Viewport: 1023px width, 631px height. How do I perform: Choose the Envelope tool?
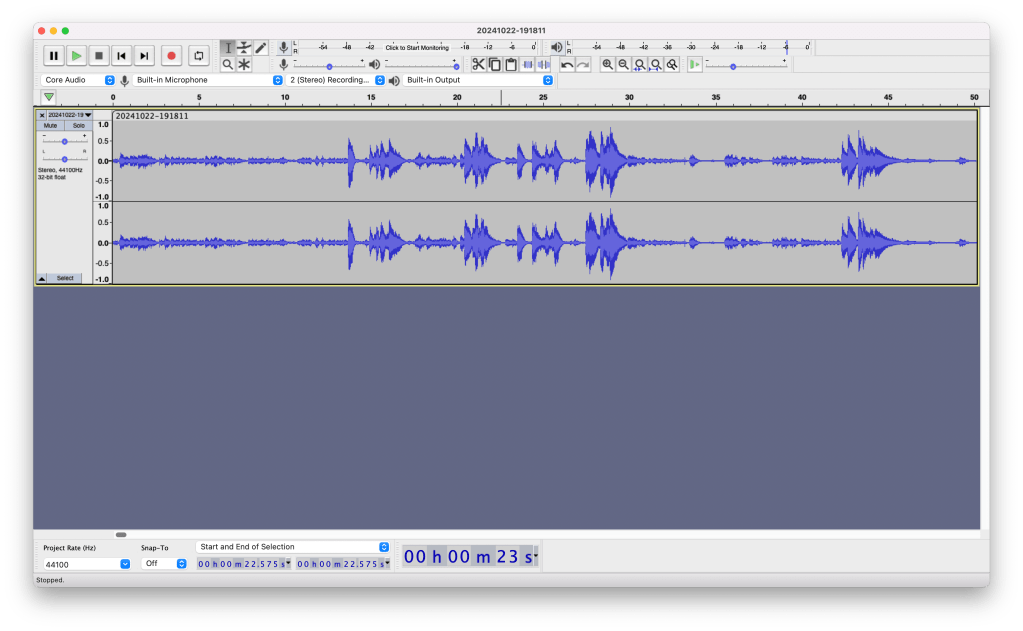pos(244,48)
